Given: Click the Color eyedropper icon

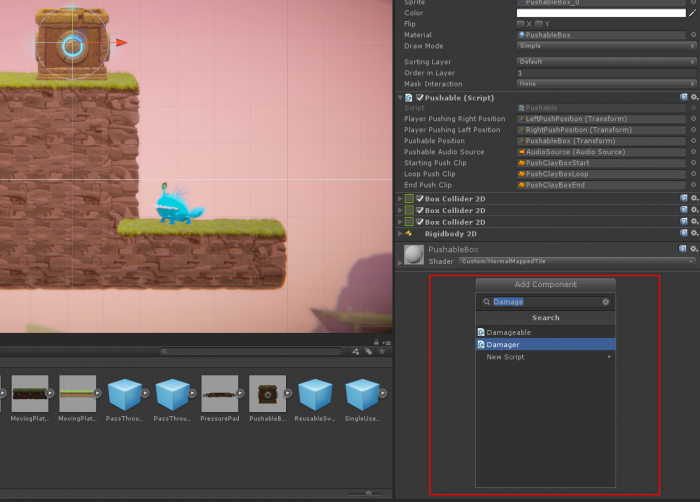Looking at the screenshot, I should (692, 13).
